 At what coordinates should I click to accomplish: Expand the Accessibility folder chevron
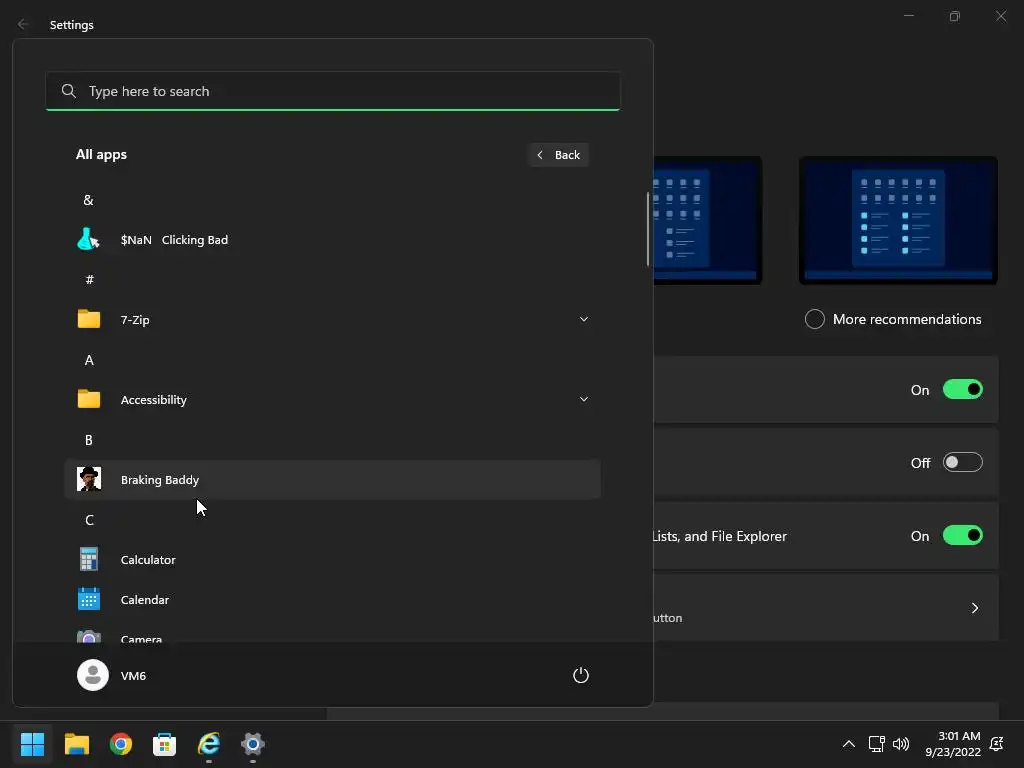[584, 399]
